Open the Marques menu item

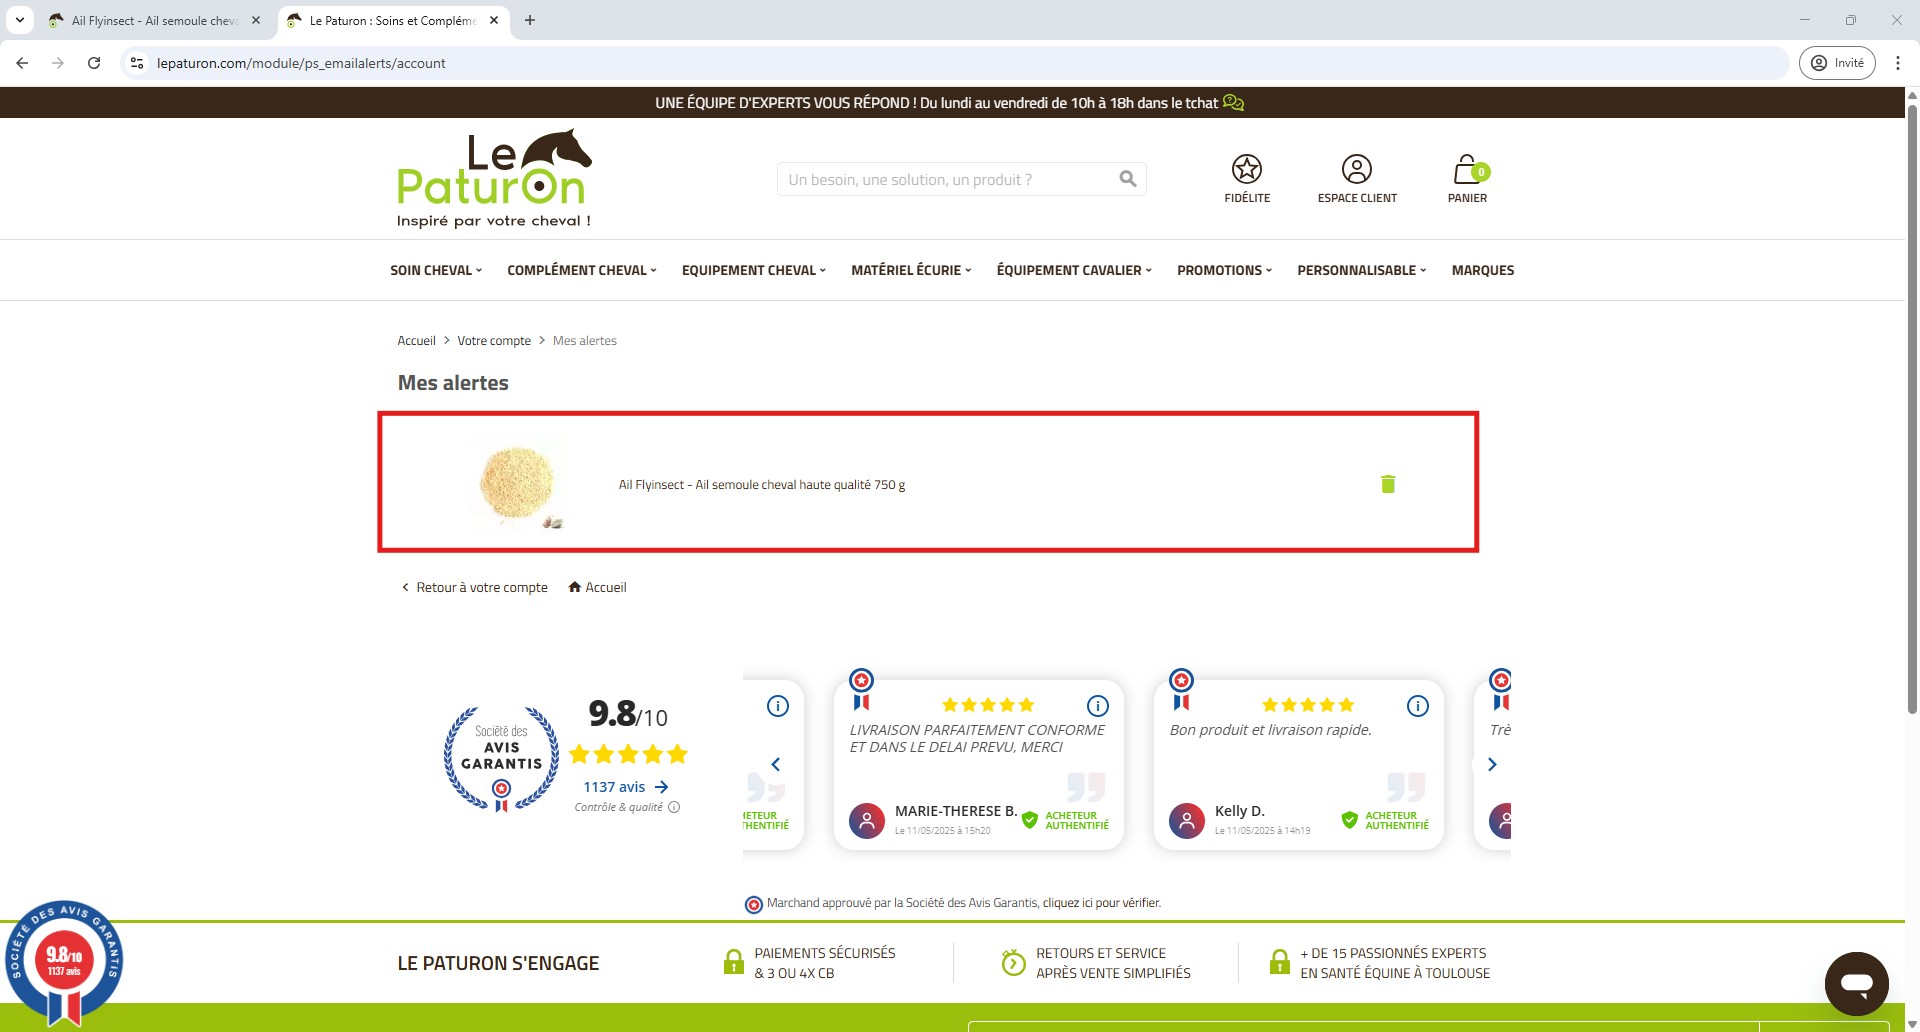1482,270
